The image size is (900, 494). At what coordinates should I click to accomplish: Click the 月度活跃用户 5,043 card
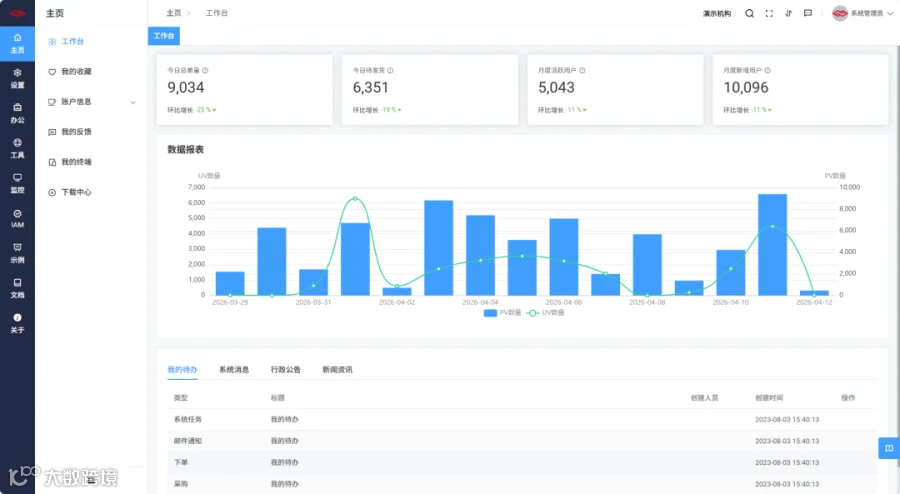[615, 90]
